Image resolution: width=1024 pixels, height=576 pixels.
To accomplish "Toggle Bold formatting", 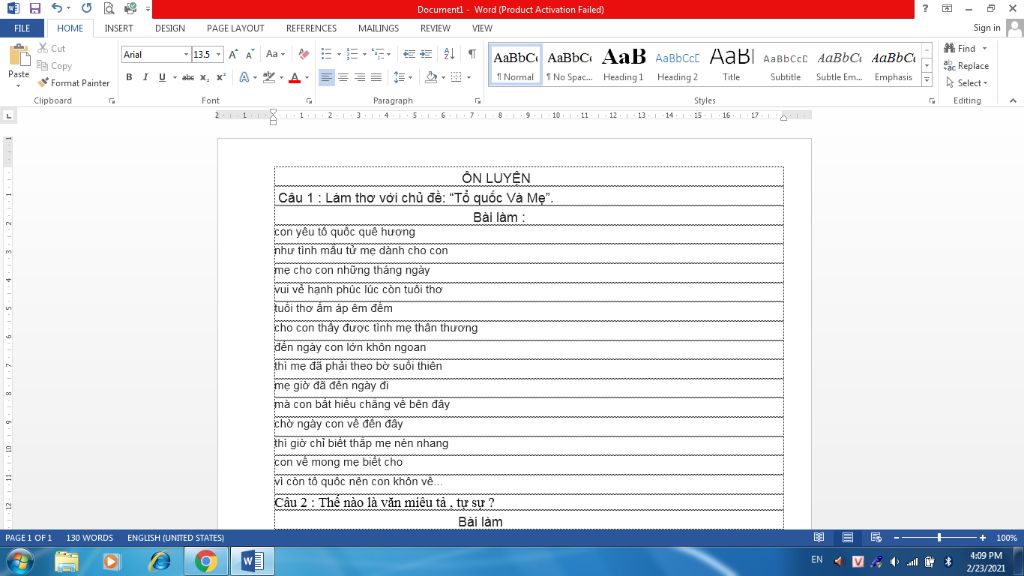I will point(129,78).
